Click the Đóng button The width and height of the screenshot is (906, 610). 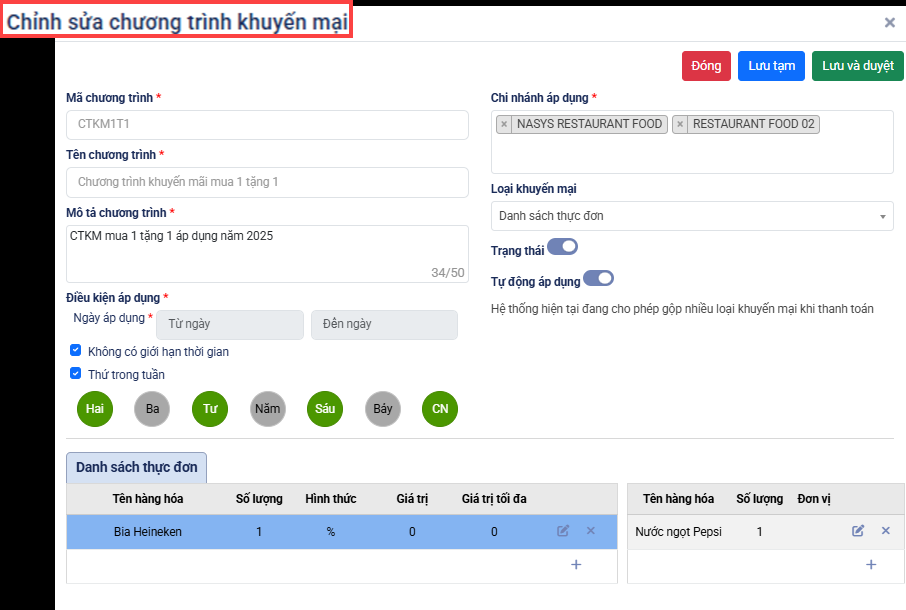pos(706,66)
